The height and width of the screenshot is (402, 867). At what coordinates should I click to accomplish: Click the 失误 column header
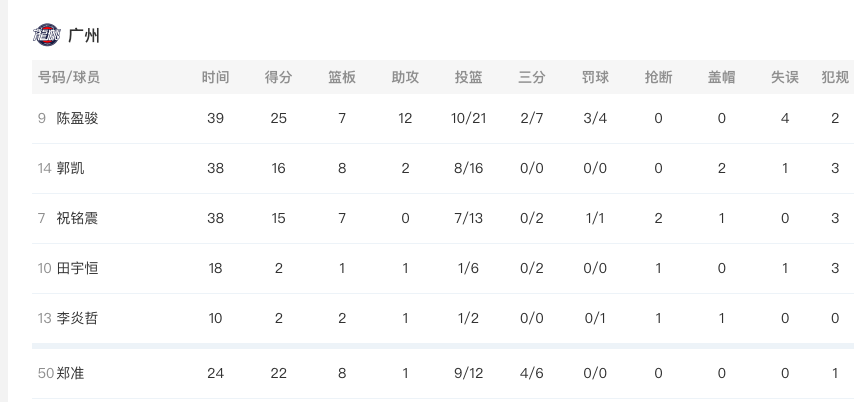(785, 77)
